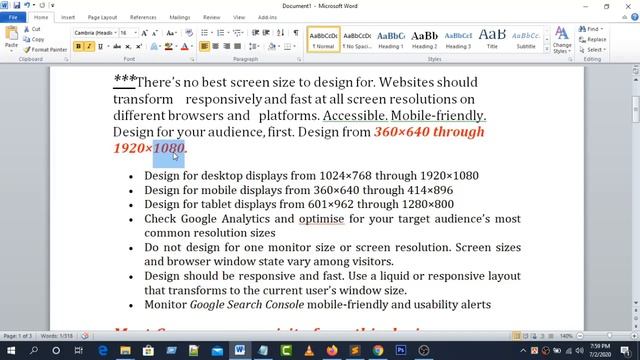Toggle superscript formatting
This screenshot has width=640, height=360.
coord(139,47)
